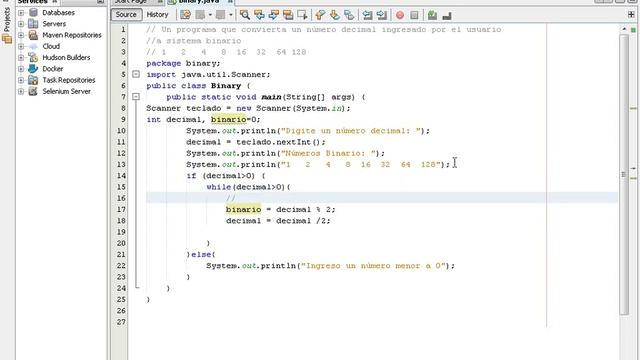Click scroll-up arrow of editor scrollbar

click(624, 29)
